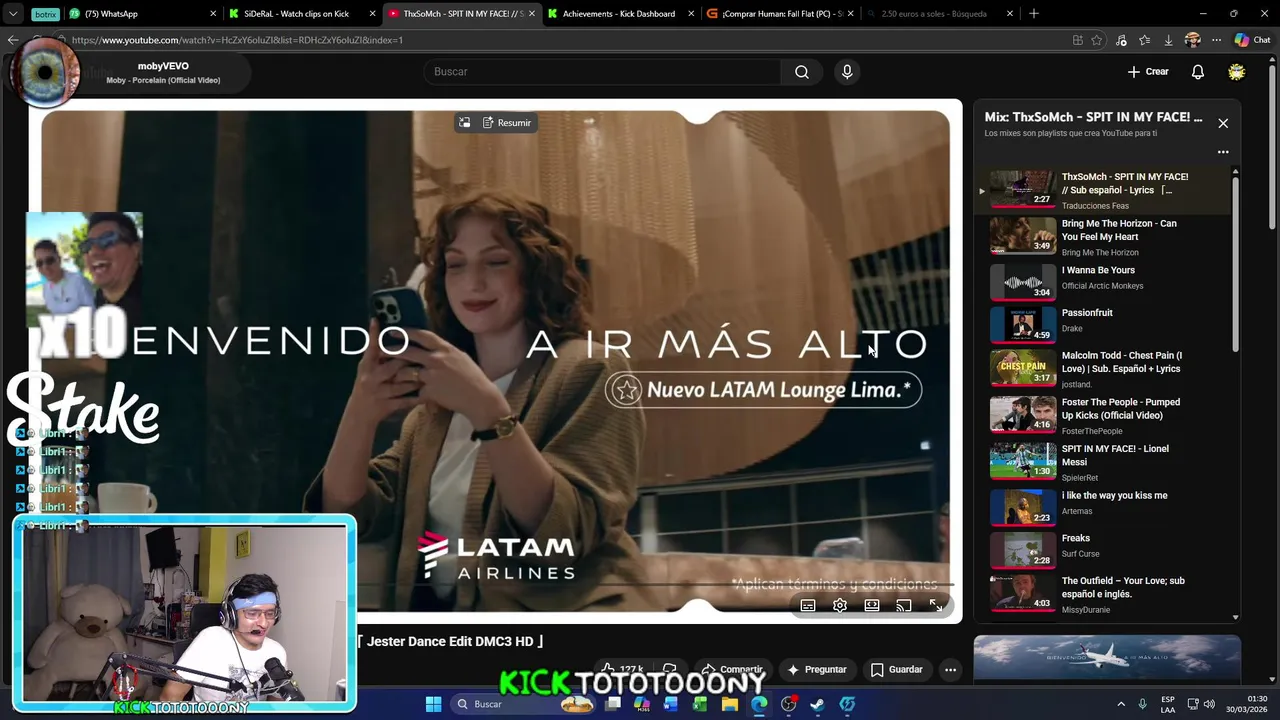Viewport: 1280px width, 720px height.
Task: Click the Resumir button above the video
Action: tap(507, 123)
